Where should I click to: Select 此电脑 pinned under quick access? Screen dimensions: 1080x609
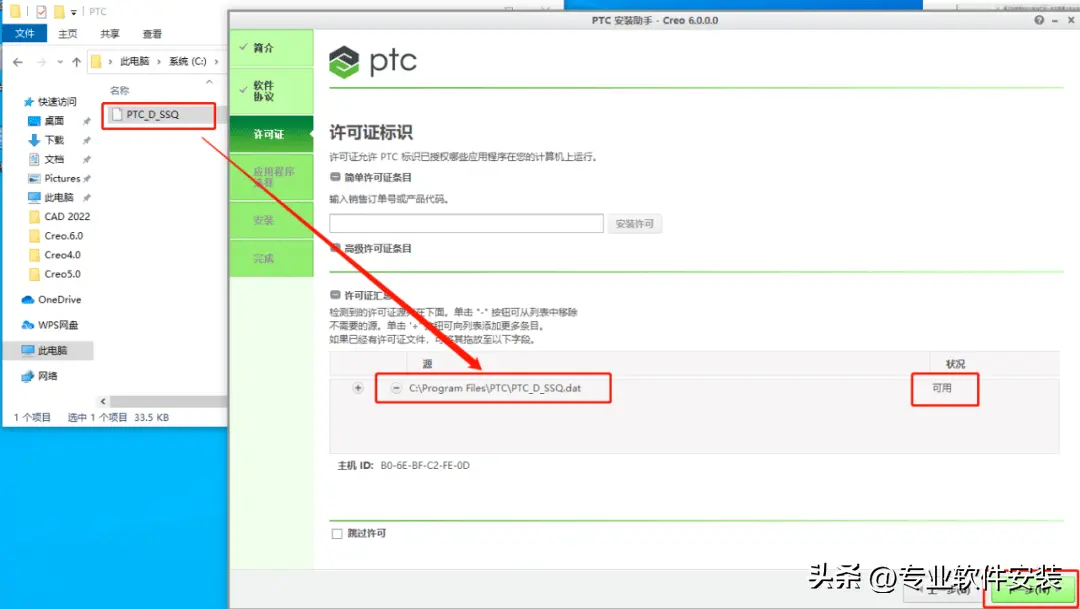point(50,197)
